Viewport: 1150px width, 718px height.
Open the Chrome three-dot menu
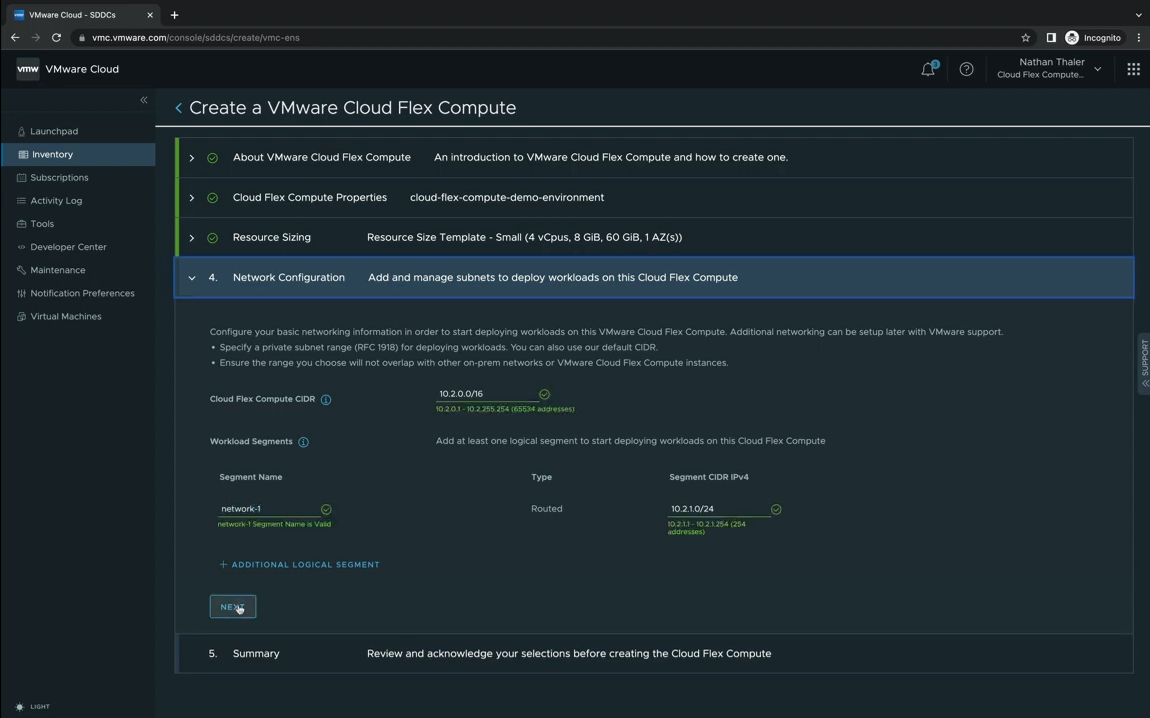(x=1139, y=37)
